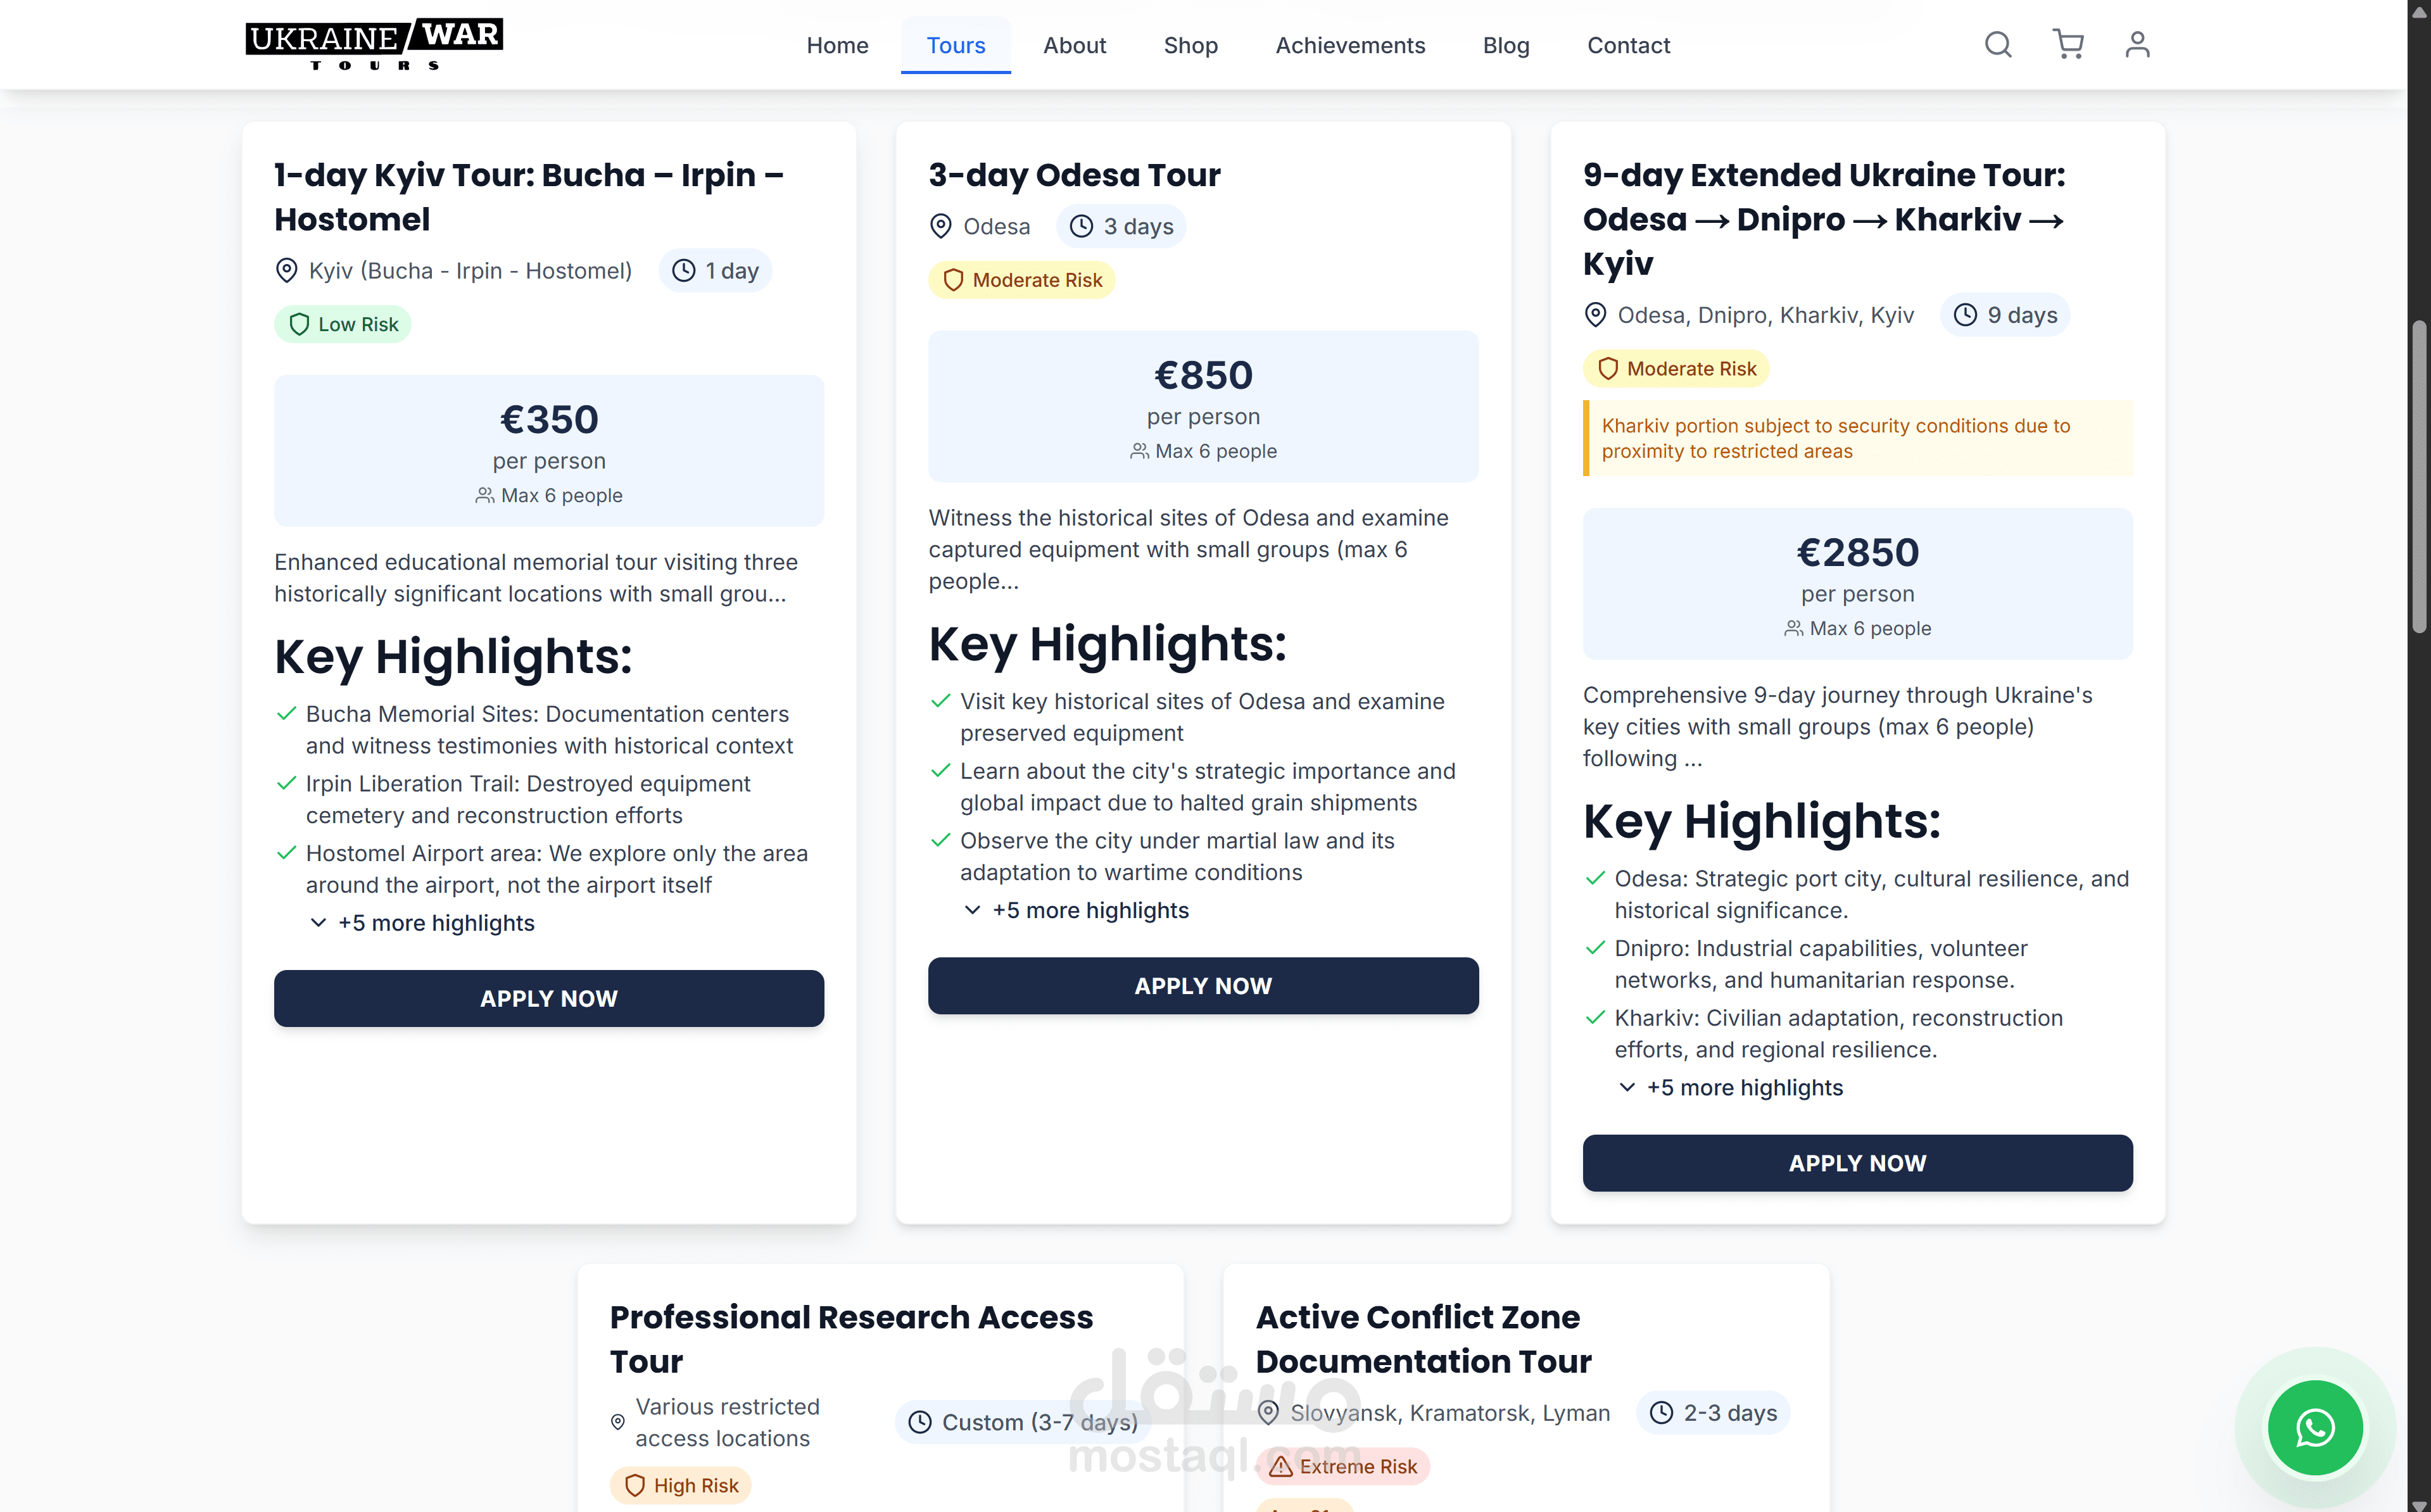2431x1512 pixels.
Task: Apply now for the 3-day Odesa Tour
Action: pyautogui.click(x=1203, y=986)
